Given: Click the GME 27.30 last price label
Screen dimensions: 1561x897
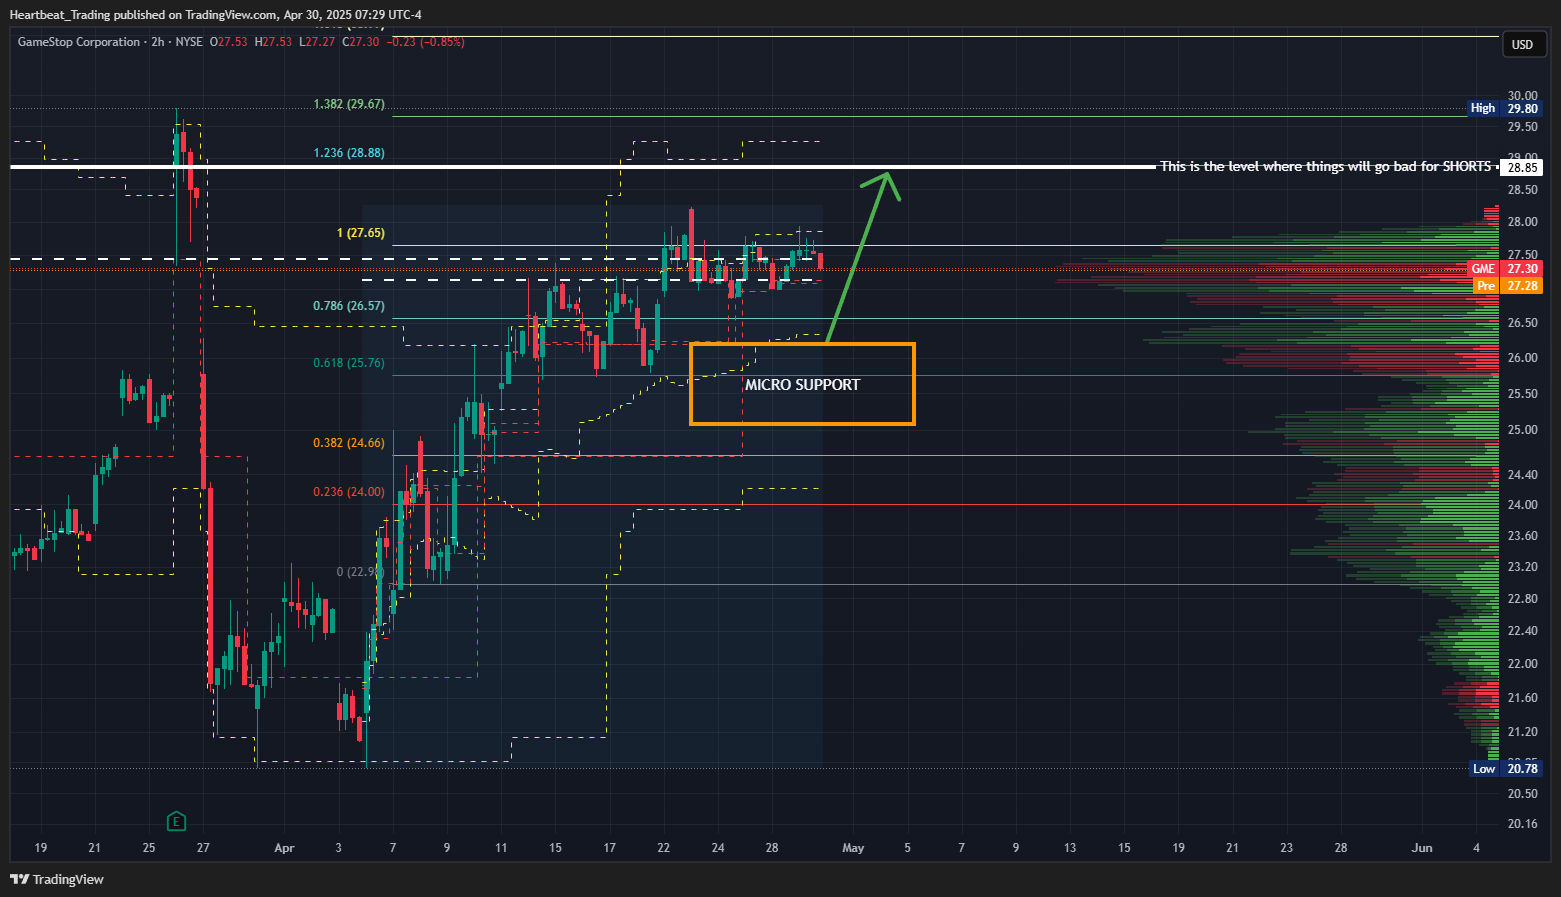Looking at the screenshot, I should coord(1504,269).
